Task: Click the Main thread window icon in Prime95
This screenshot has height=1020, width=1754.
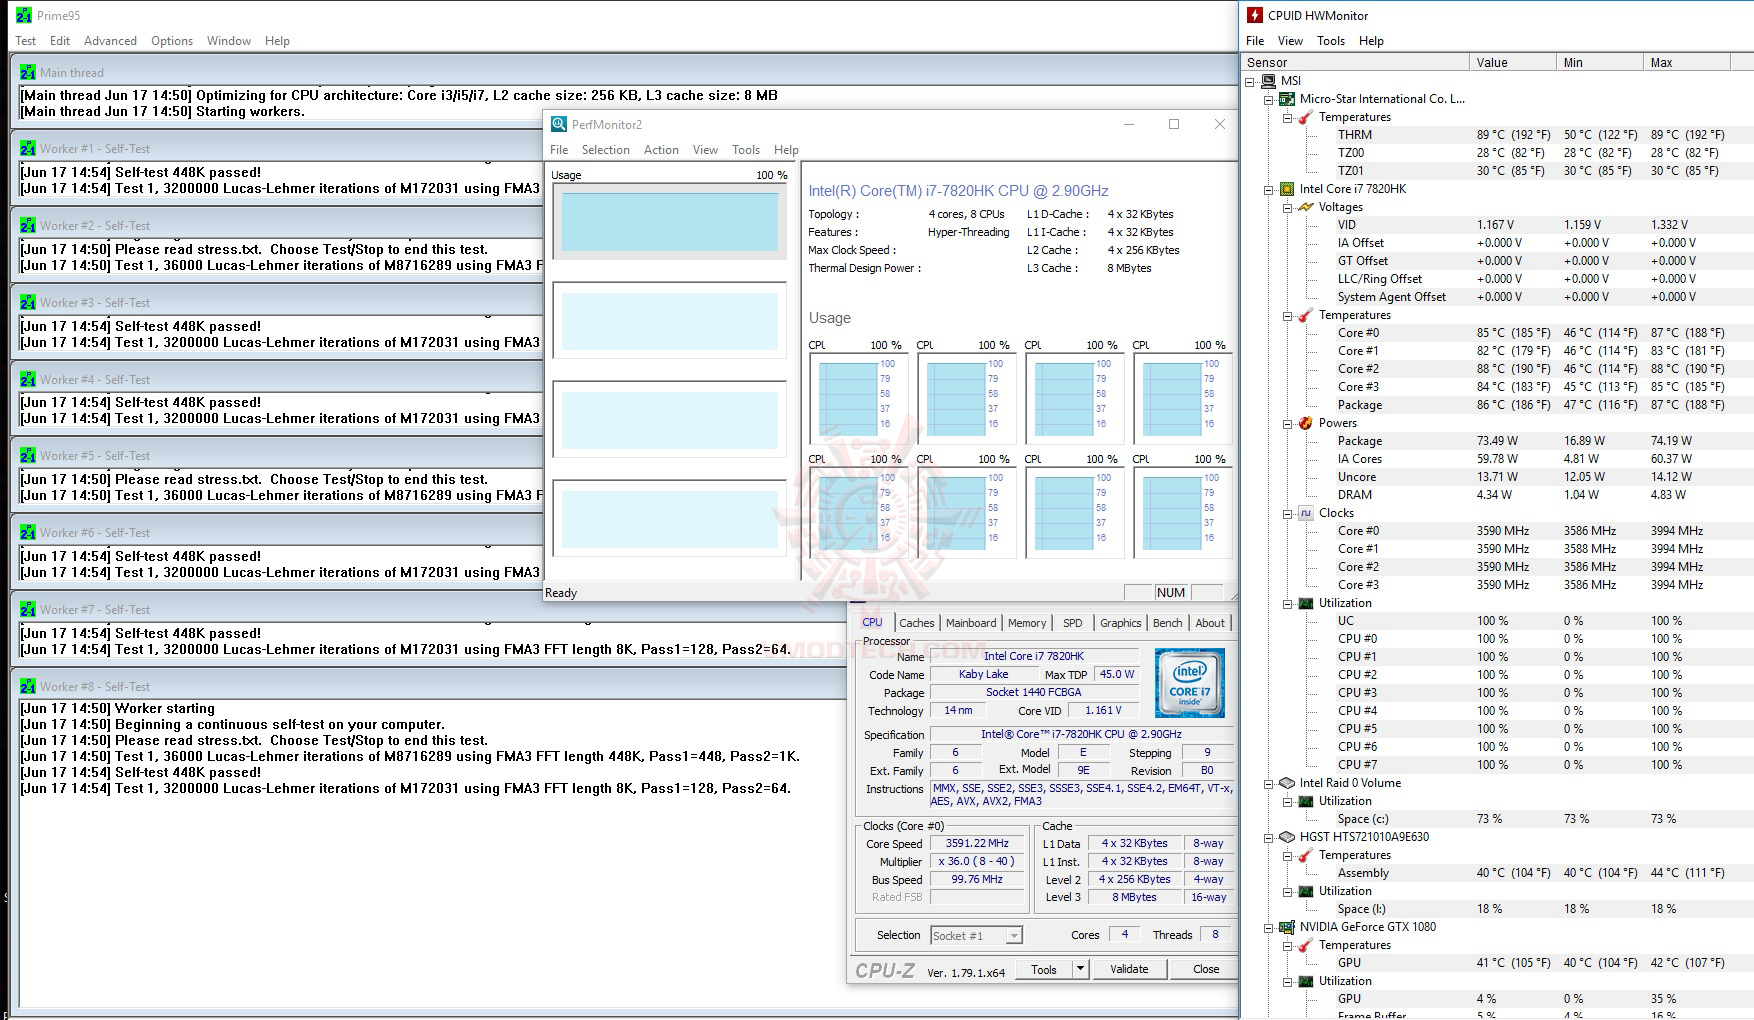Action: 28,72
